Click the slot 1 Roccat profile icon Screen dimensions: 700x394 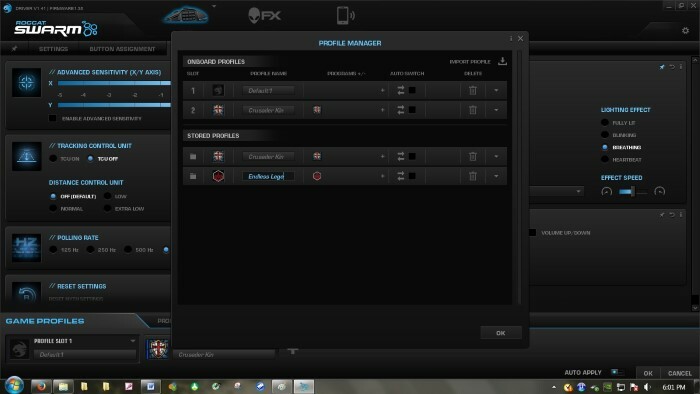tap(218, 91)
